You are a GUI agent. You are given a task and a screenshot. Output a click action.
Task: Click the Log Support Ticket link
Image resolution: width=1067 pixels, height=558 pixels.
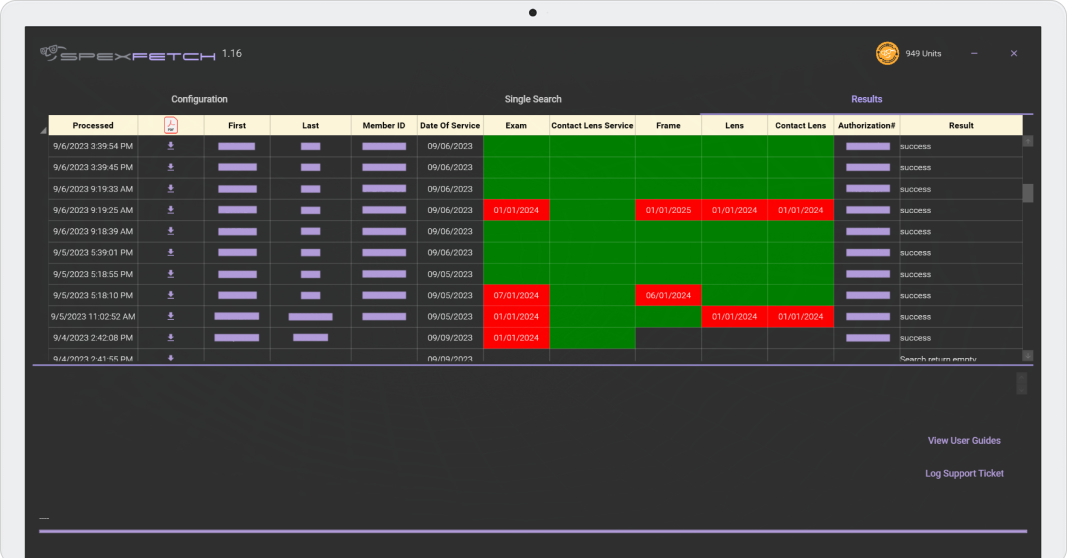(x=964, y=474)
